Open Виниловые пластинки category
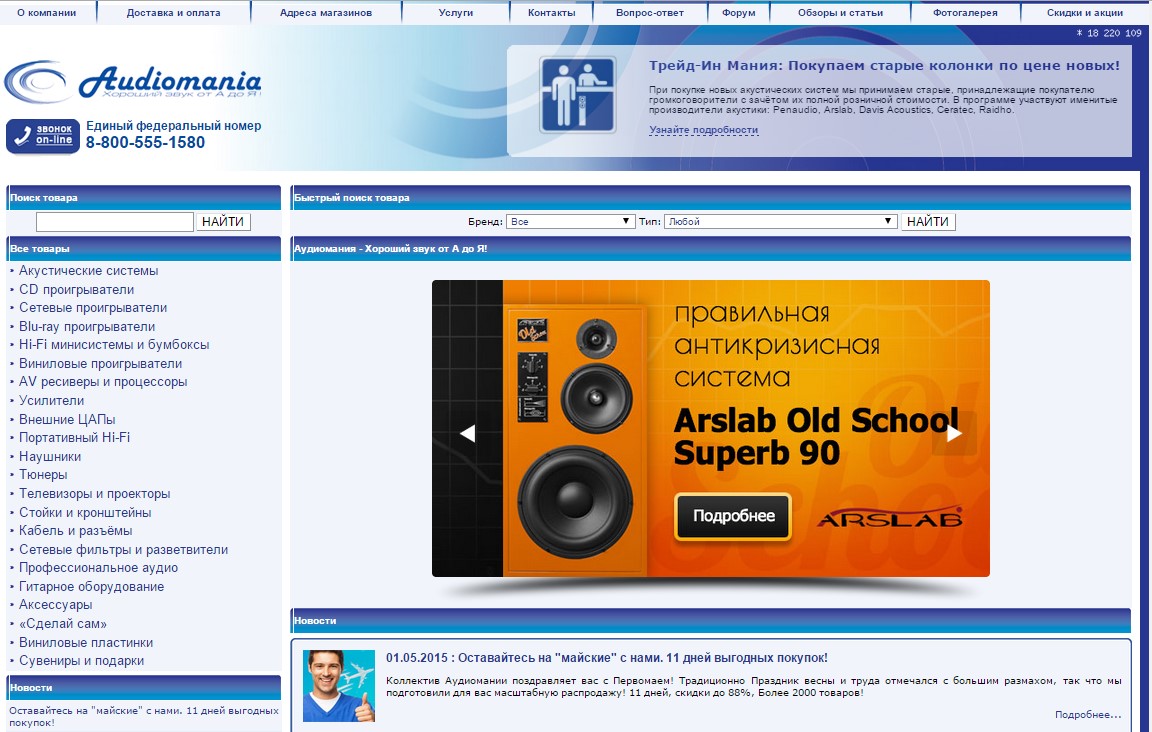The width and height of the screenshot is (1152, 732). (86, 642)
